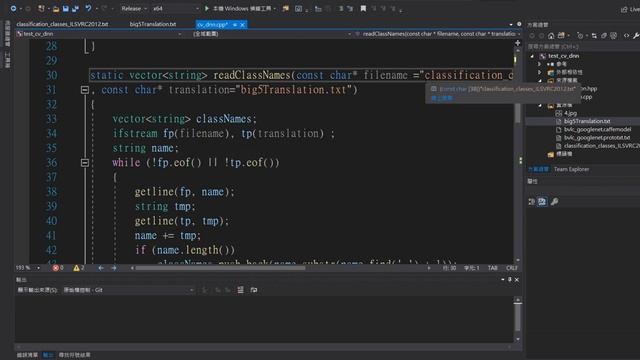Save the current file via toolbar
The height and width of the screenshot is (360, 640).
click(65, 9)
